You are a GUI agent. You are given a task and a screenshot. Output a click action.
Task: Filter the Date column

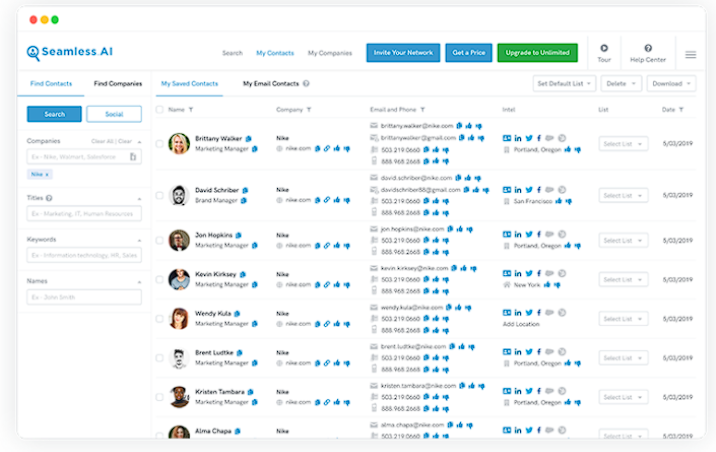click(681, 110)
